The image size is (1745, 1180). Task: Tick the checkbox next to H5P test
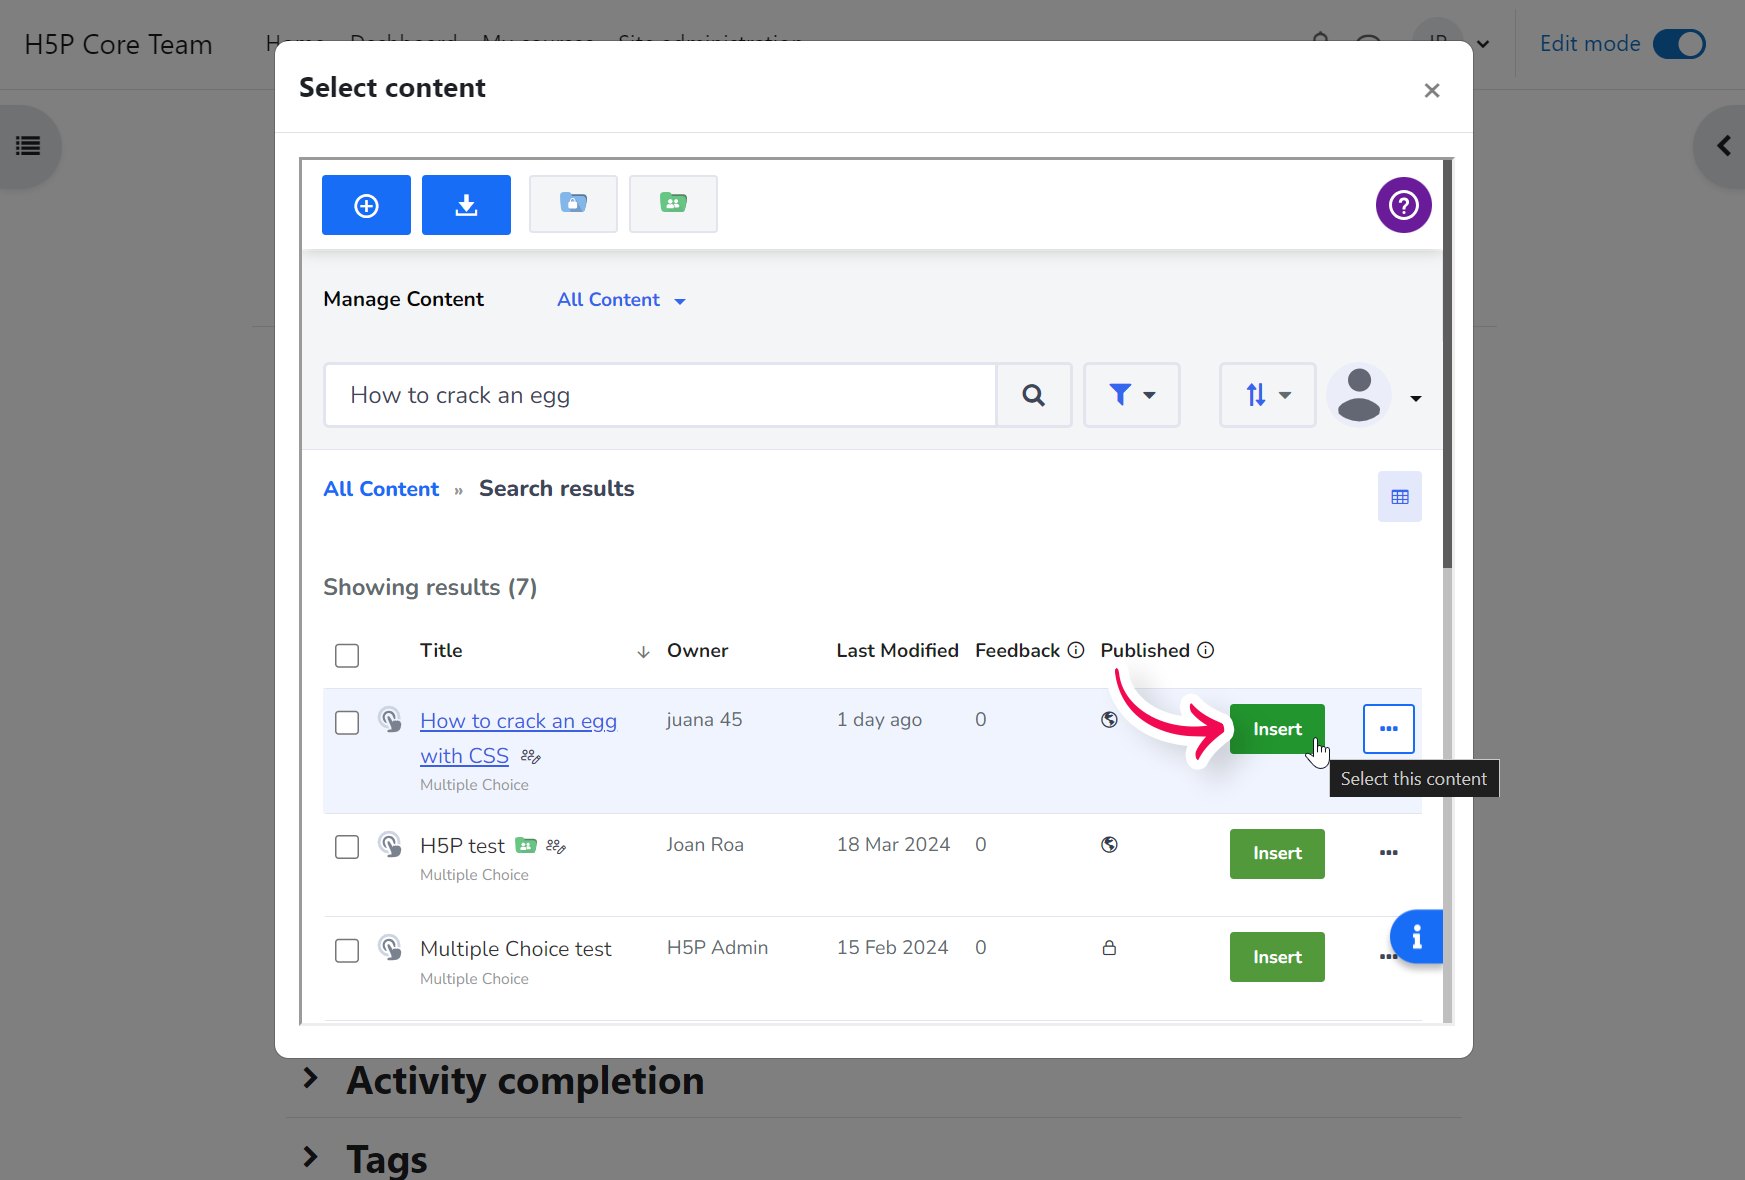pos(347,846)
